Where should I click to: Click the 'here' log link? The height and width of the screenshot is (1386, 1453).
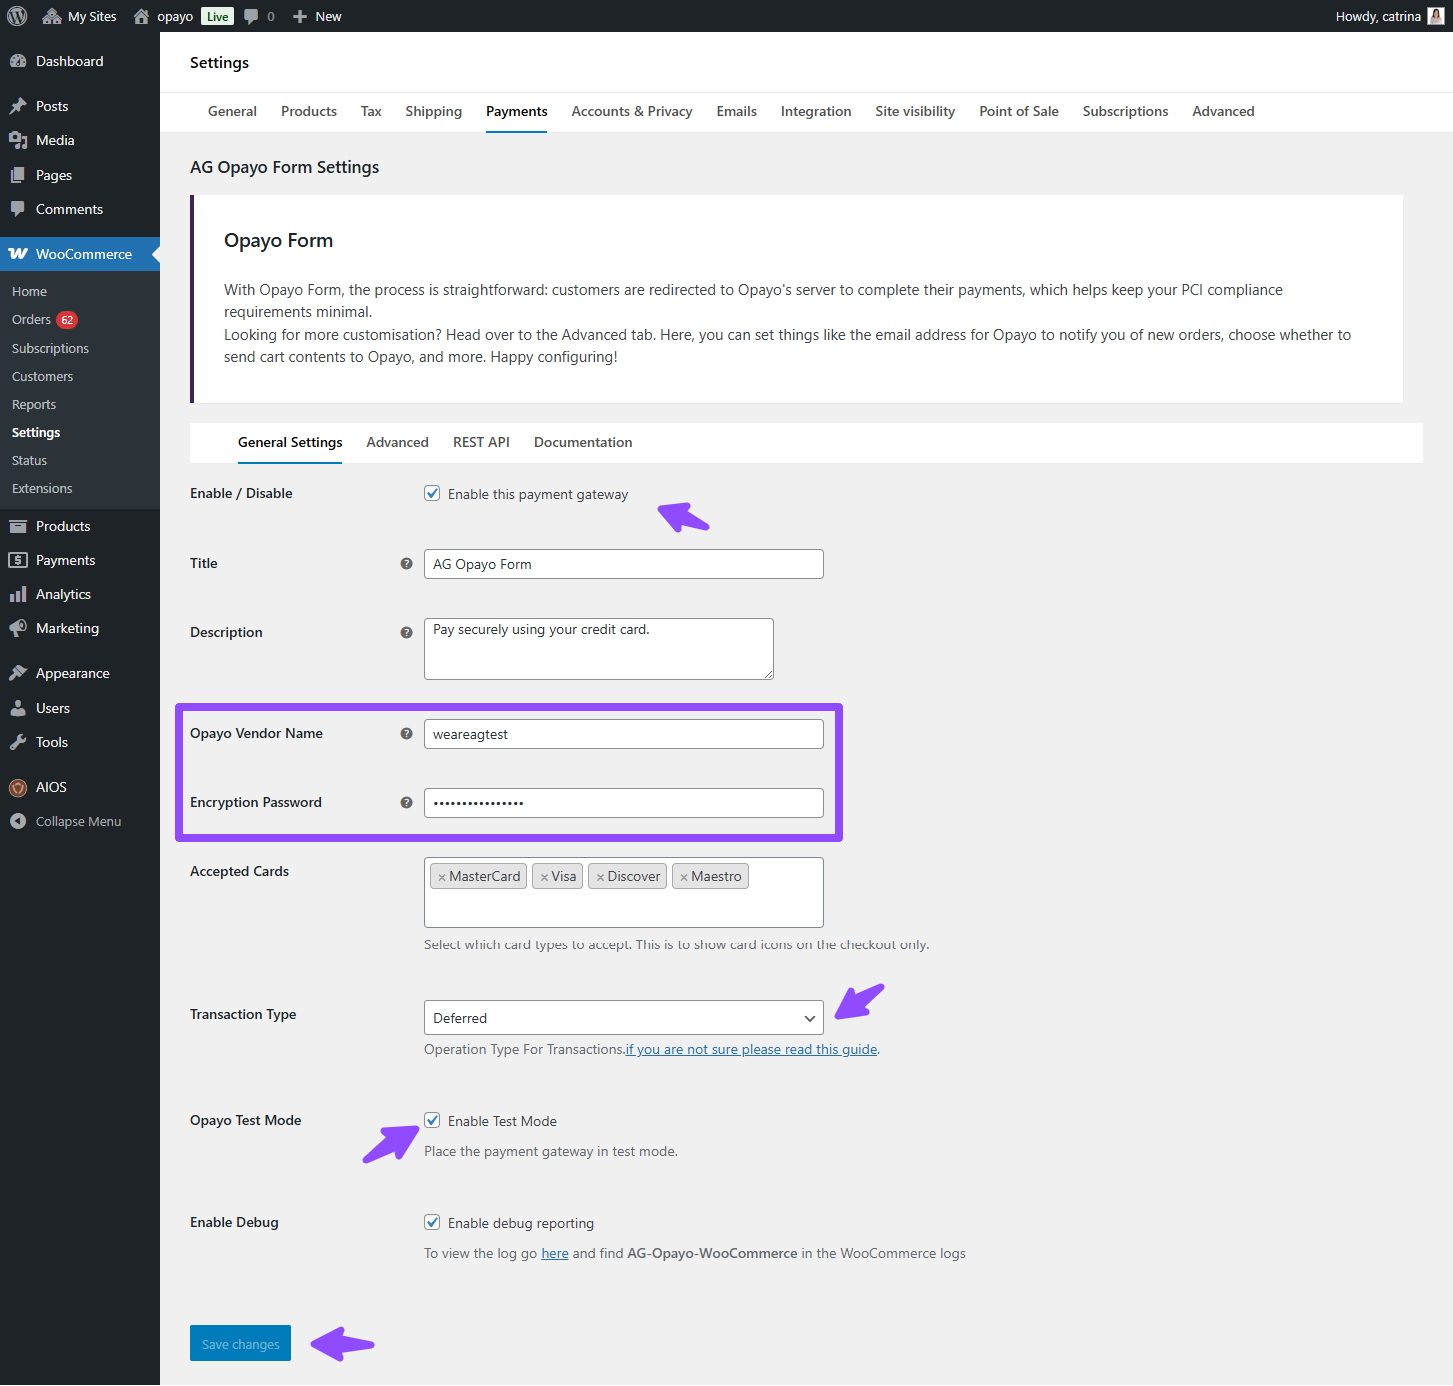pyautogui.click(x=555, y=1253)
